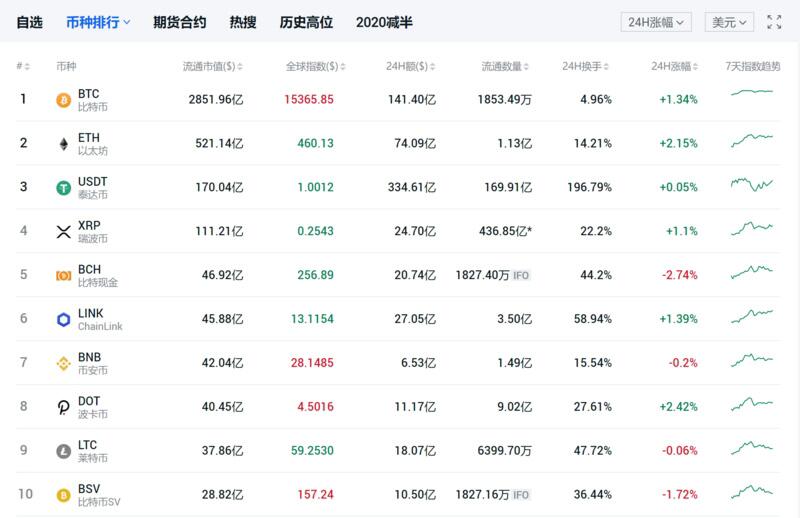This screenshot has height=518, width=800.
Task: Click the BSV coin icon
Action: click(63, 495)
